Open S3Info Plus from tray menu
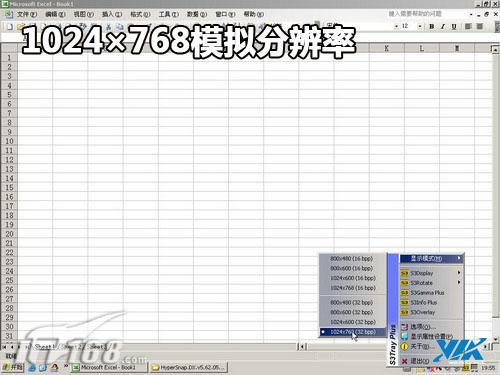500x375 pixels. [431, 302]
